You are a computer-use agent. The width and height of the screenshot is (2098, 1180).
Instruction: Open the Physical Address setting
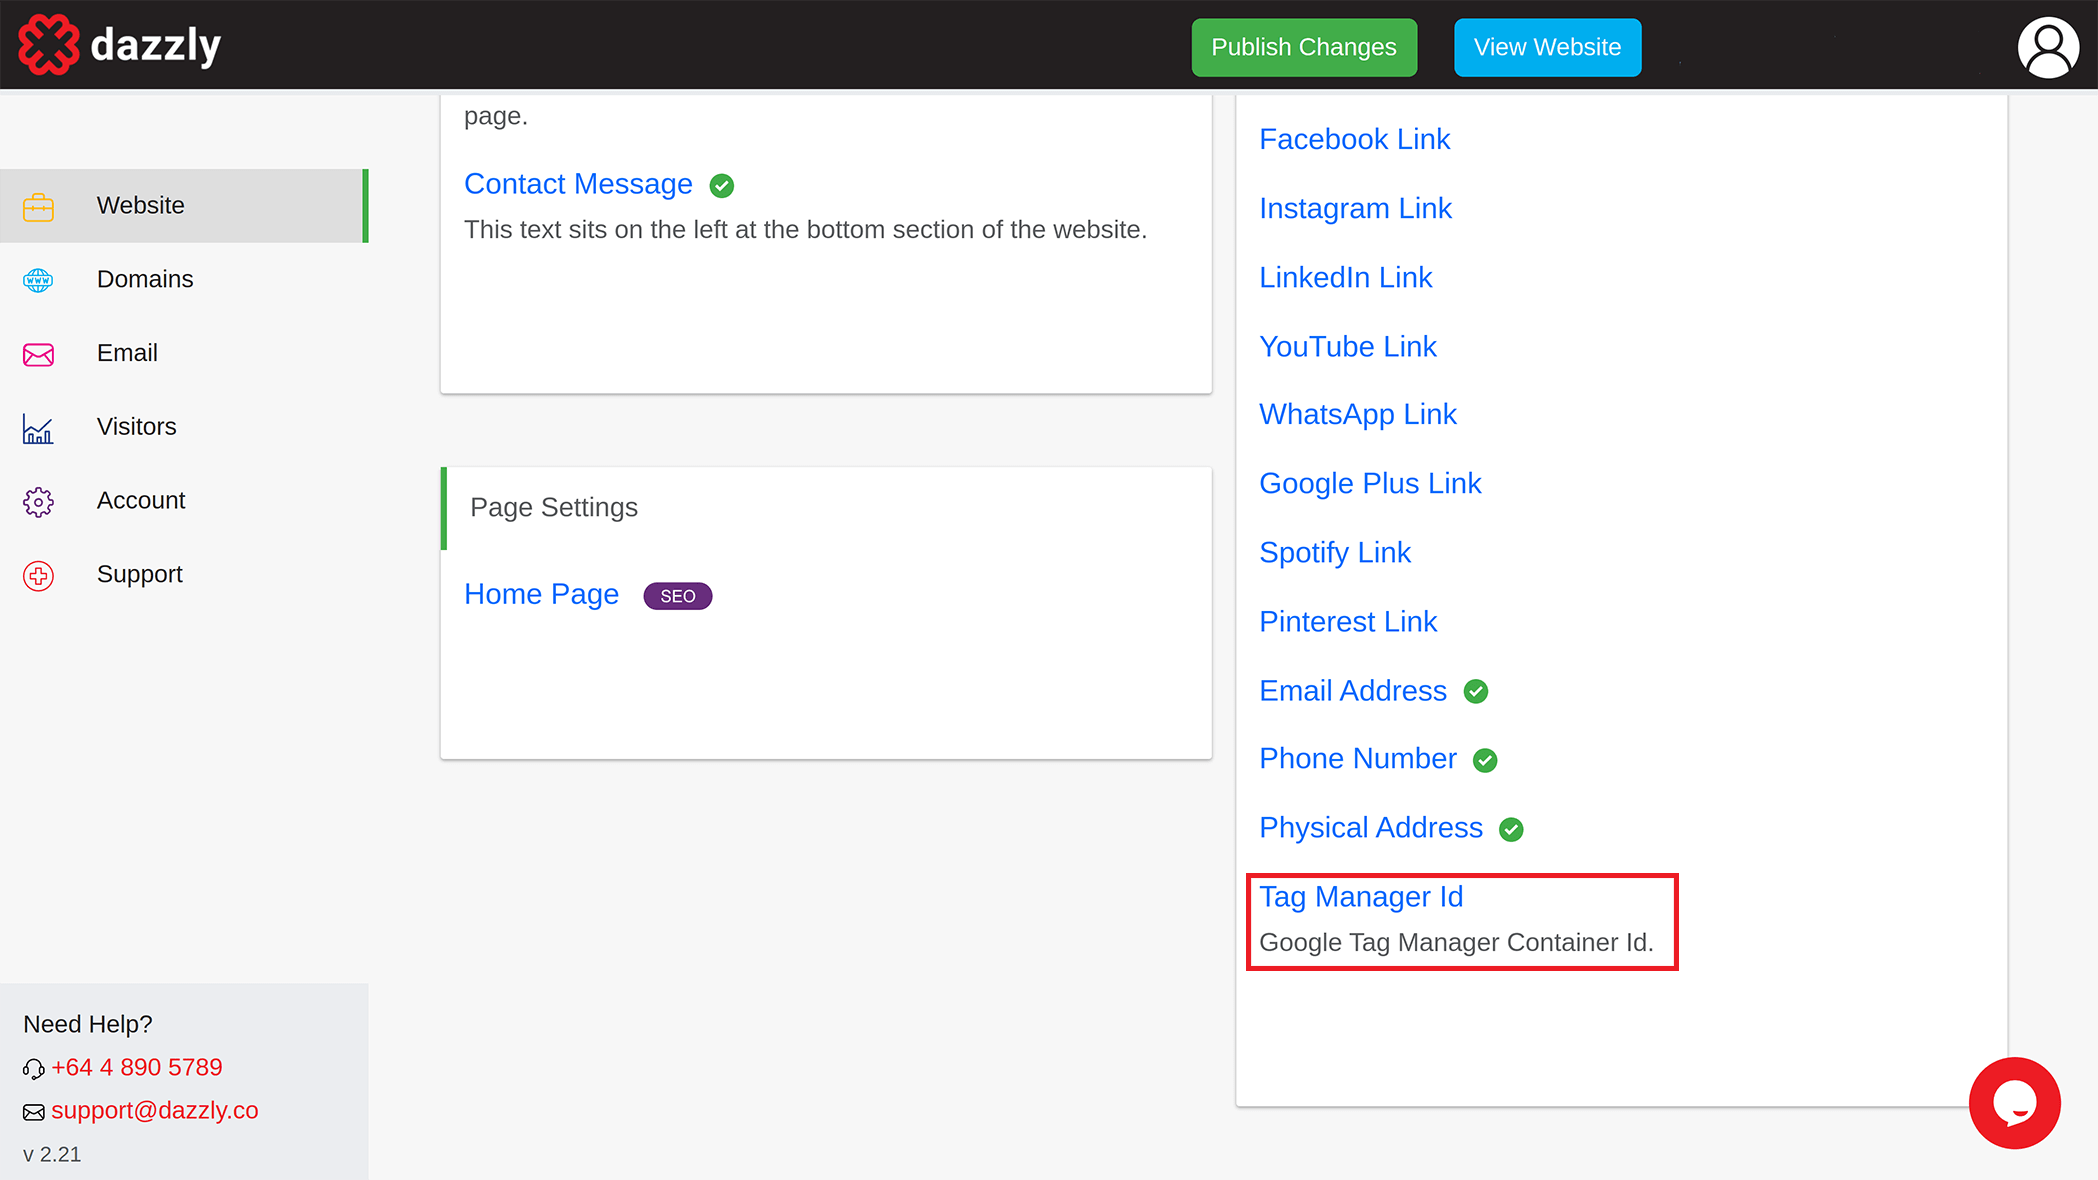point(1371,827)
